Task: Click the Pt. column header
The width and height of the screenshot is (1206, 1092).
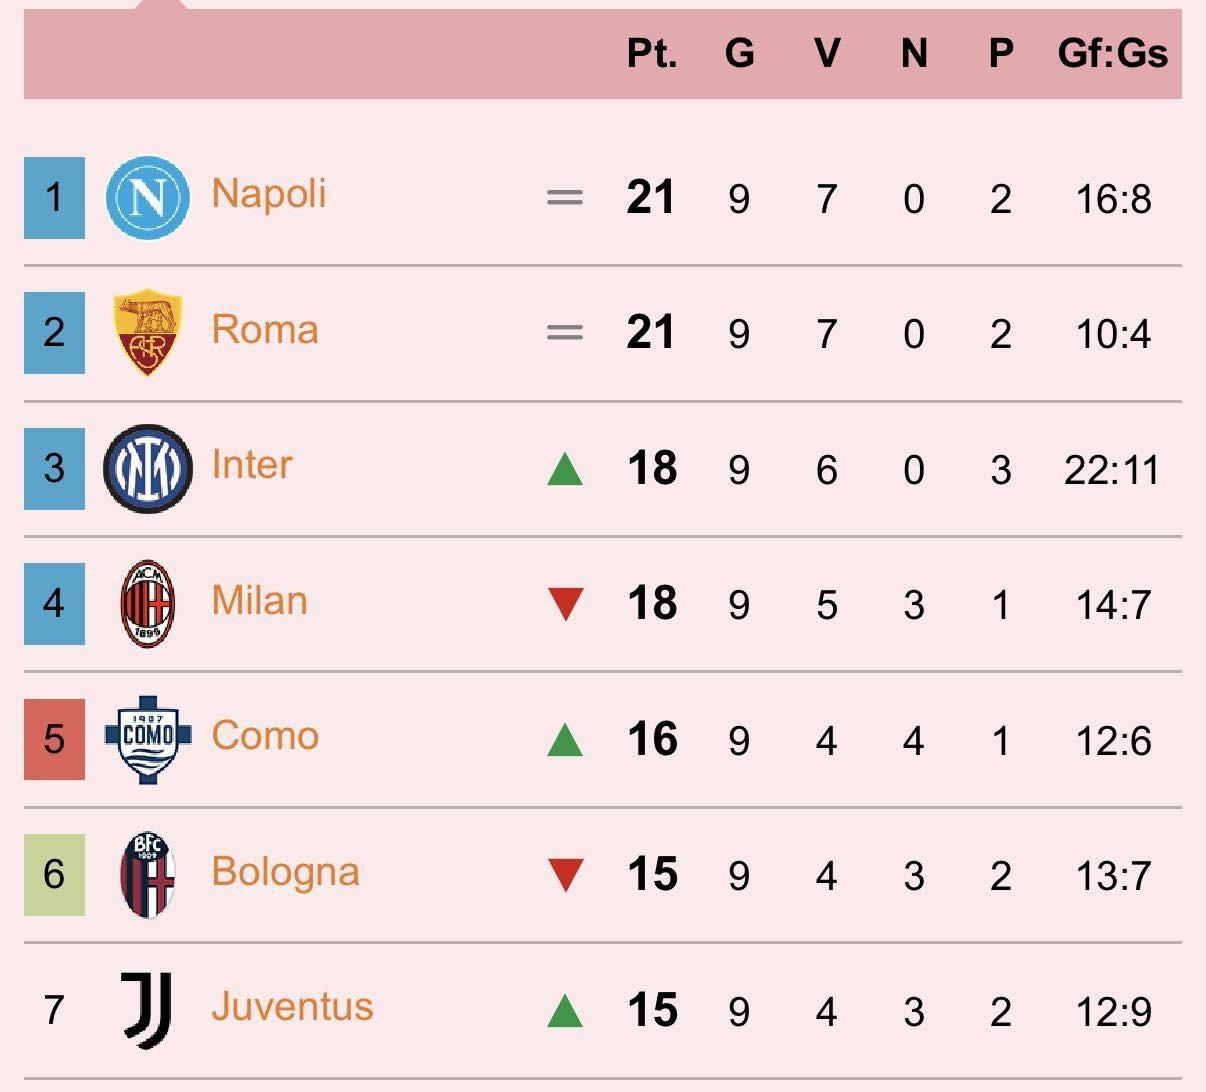Action: (652, 52)
